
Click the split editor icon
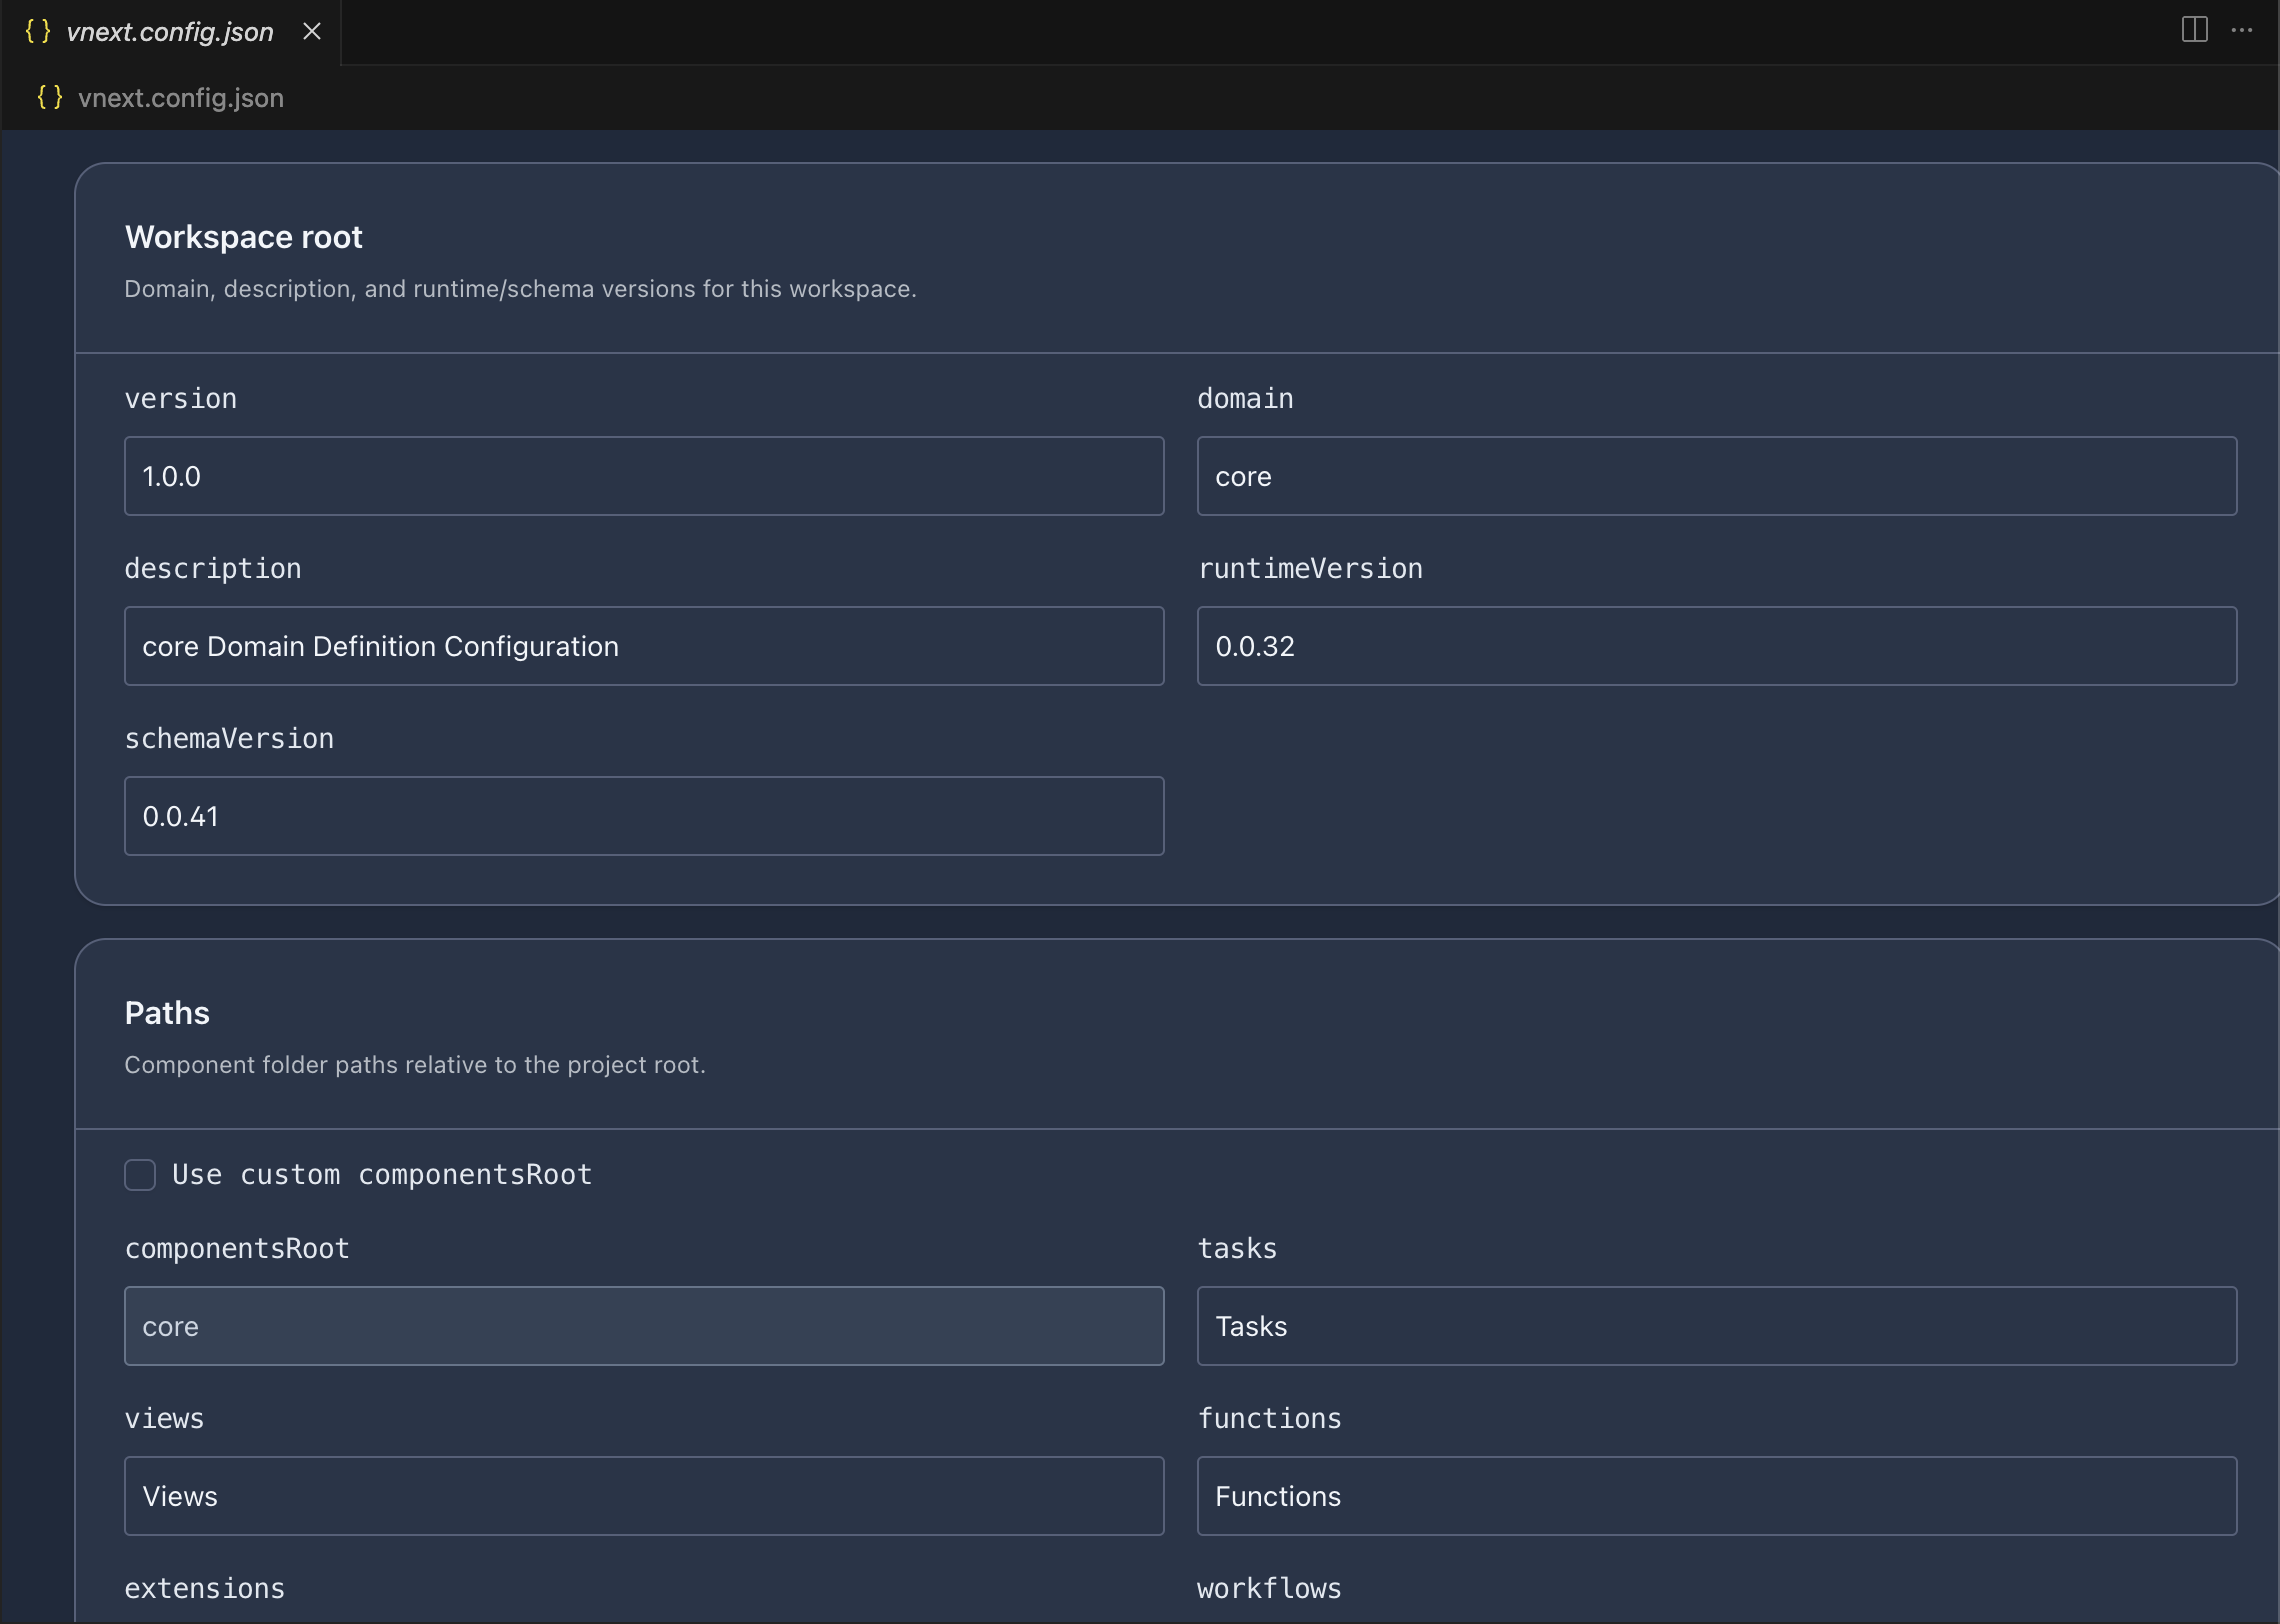tap(2194, 30)
